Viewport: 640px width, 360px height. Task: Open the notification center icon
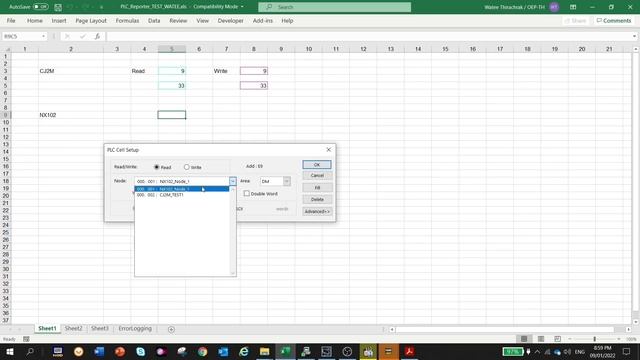pyautogui.click(x=627, y=351)
